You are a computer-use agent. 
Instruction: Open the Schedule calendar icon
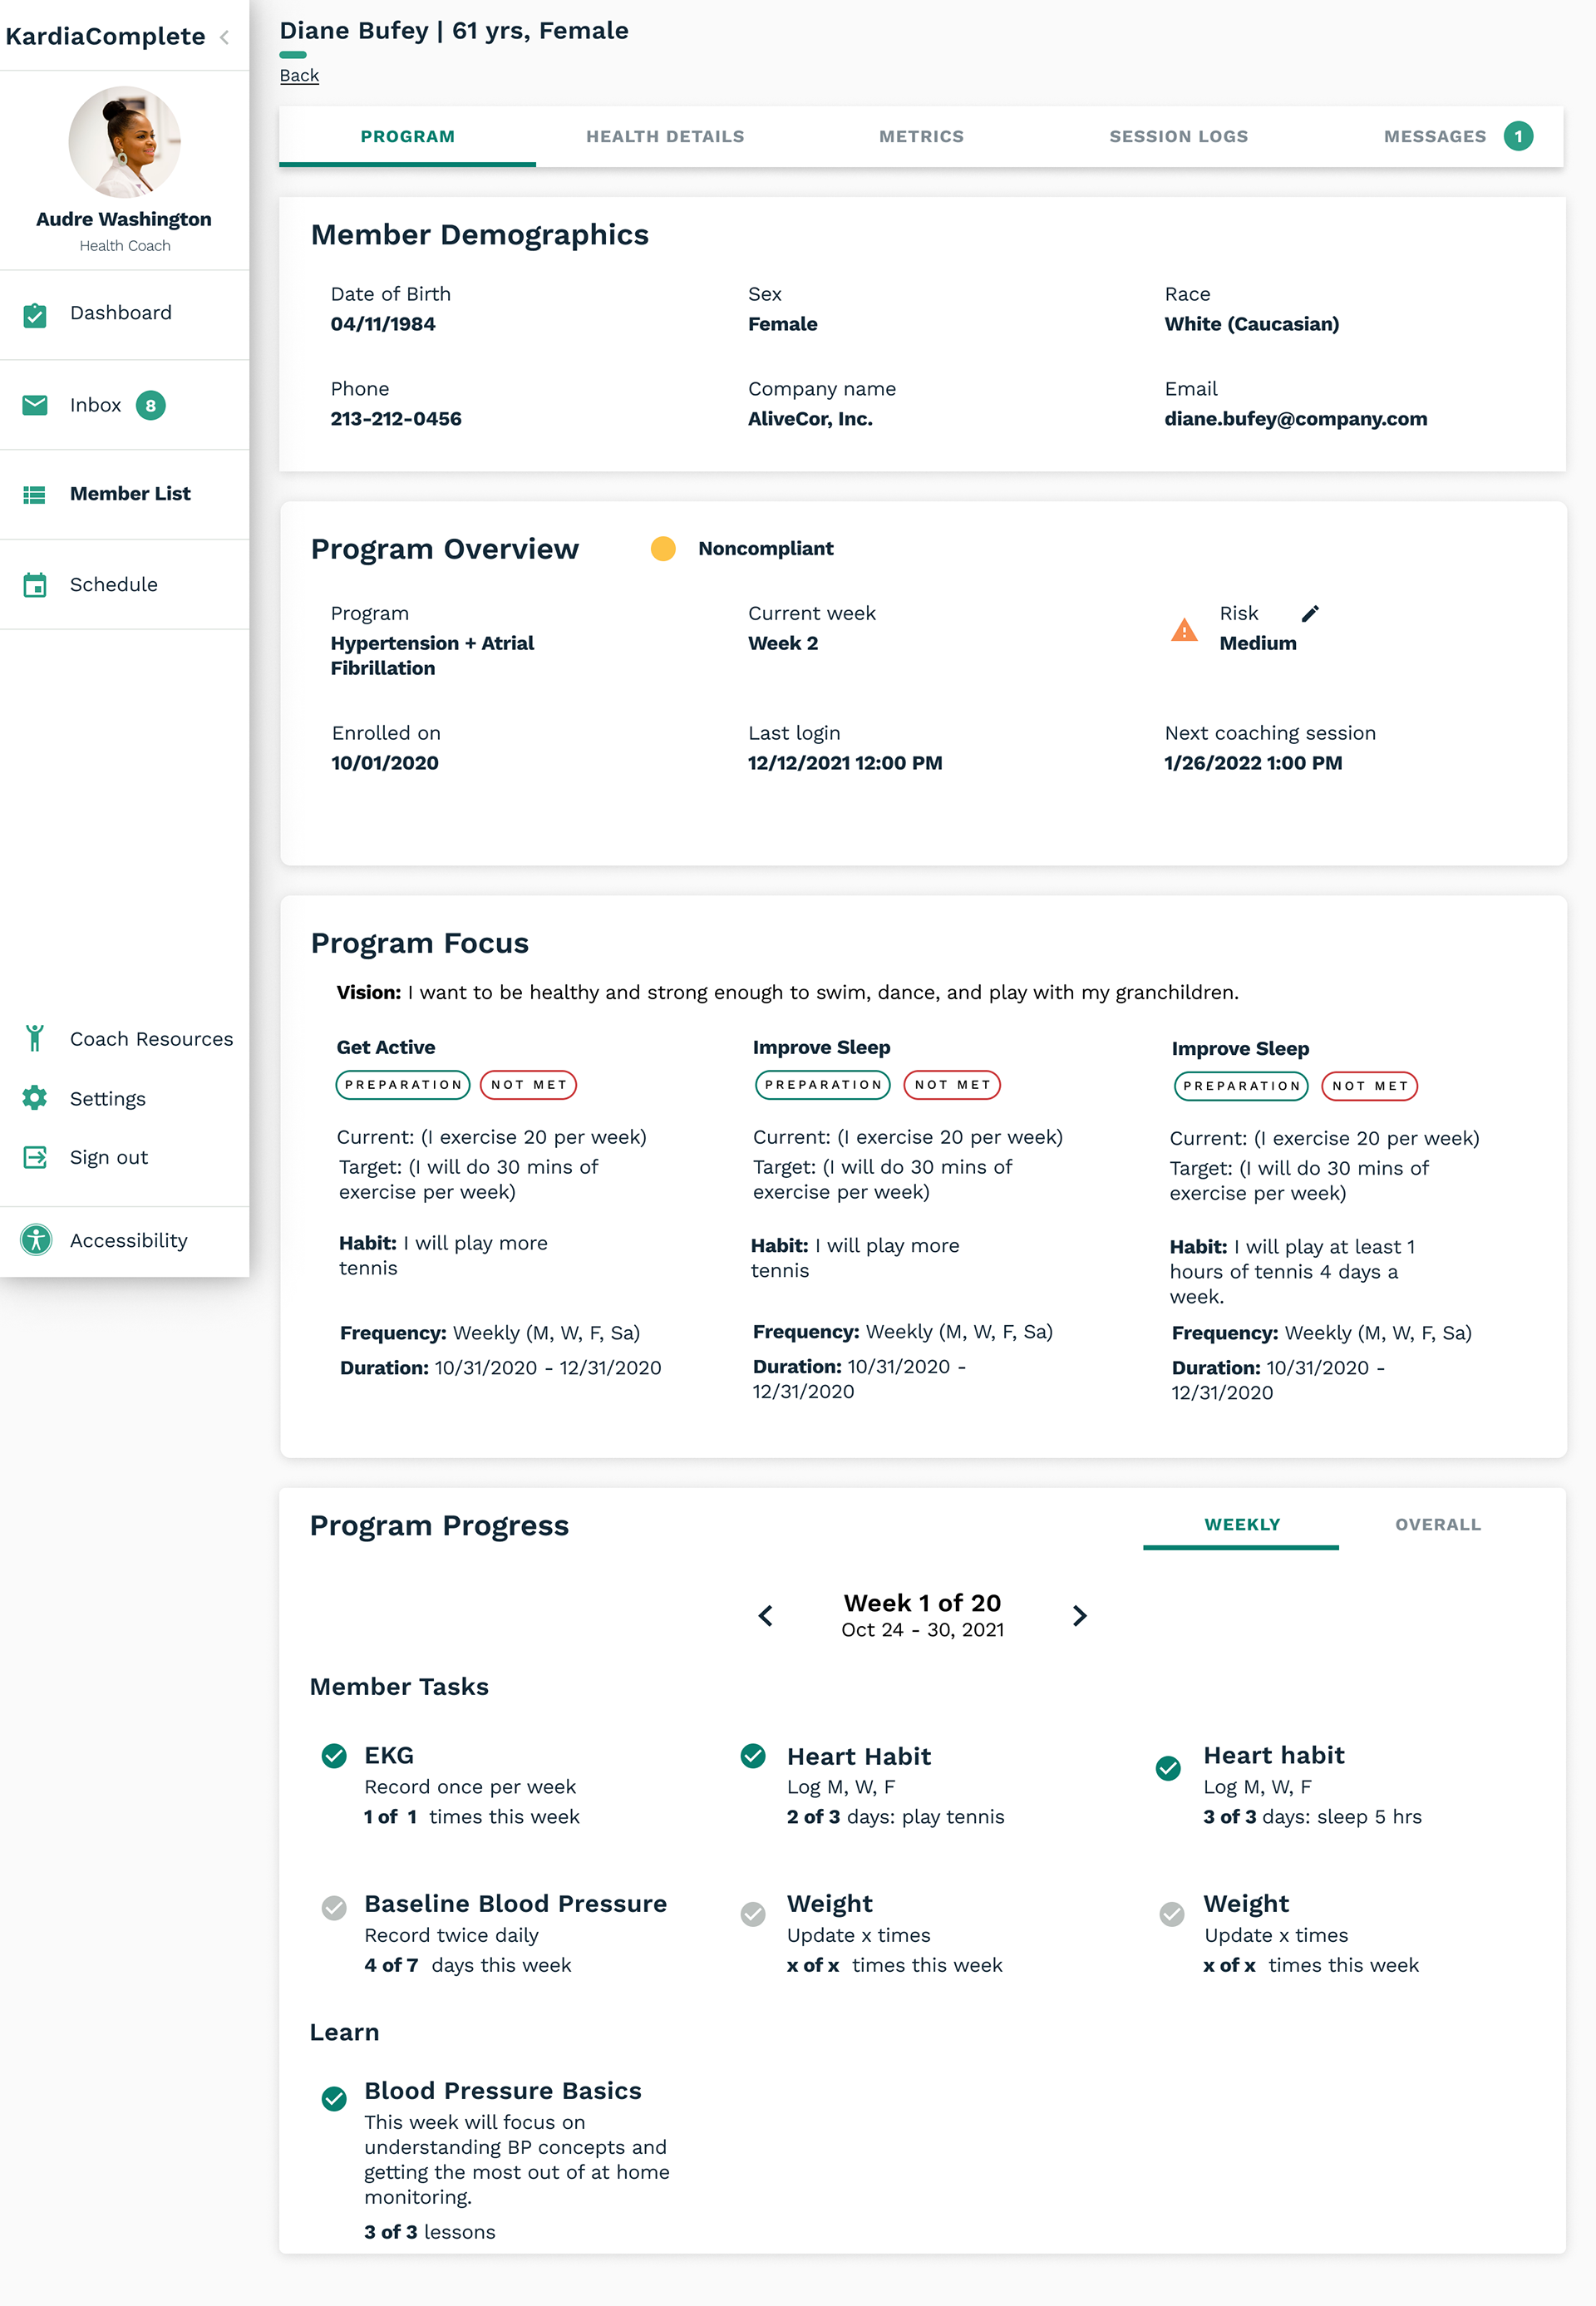tap(35, 585)
